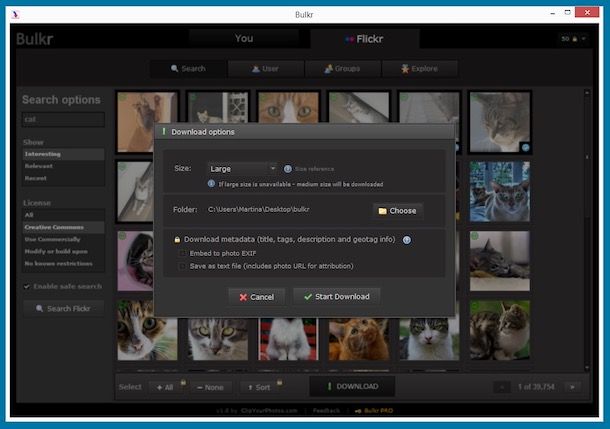Click Select All button in bottom bar
The image size is (610, 429).
click(x=165, y=387)
